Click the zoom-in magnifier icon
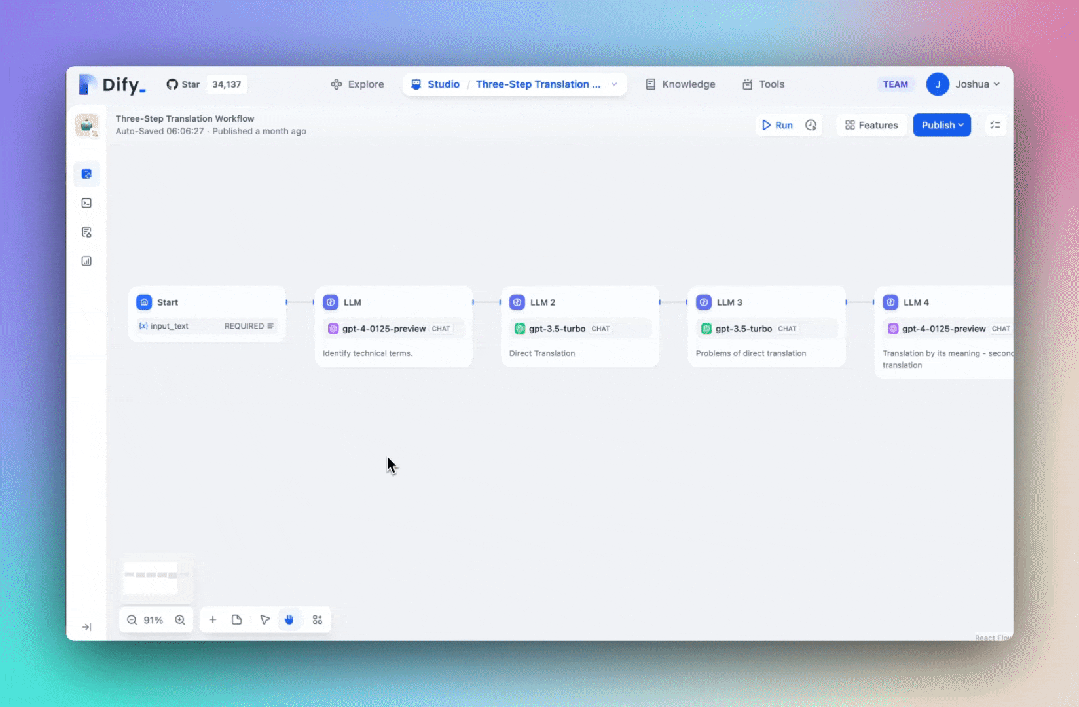The height and width of the screenshot is (707, 1079). pyautogui.click(x=180, y=620)
